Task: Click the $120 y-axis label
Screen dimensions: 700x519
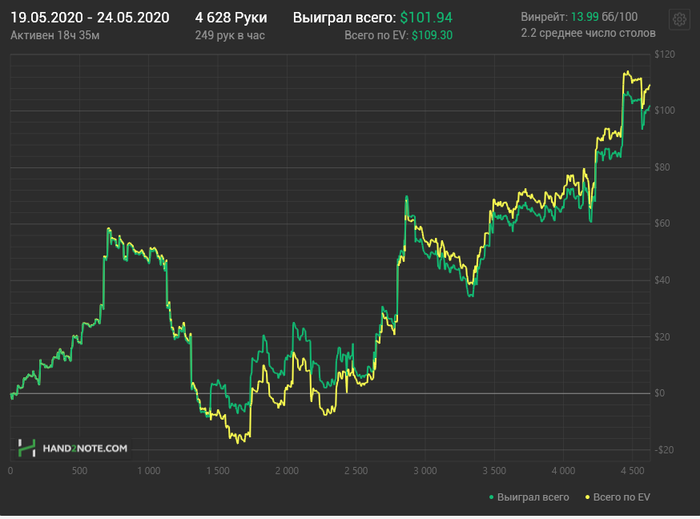Action: pyautogui.click(x=664, y=54)
